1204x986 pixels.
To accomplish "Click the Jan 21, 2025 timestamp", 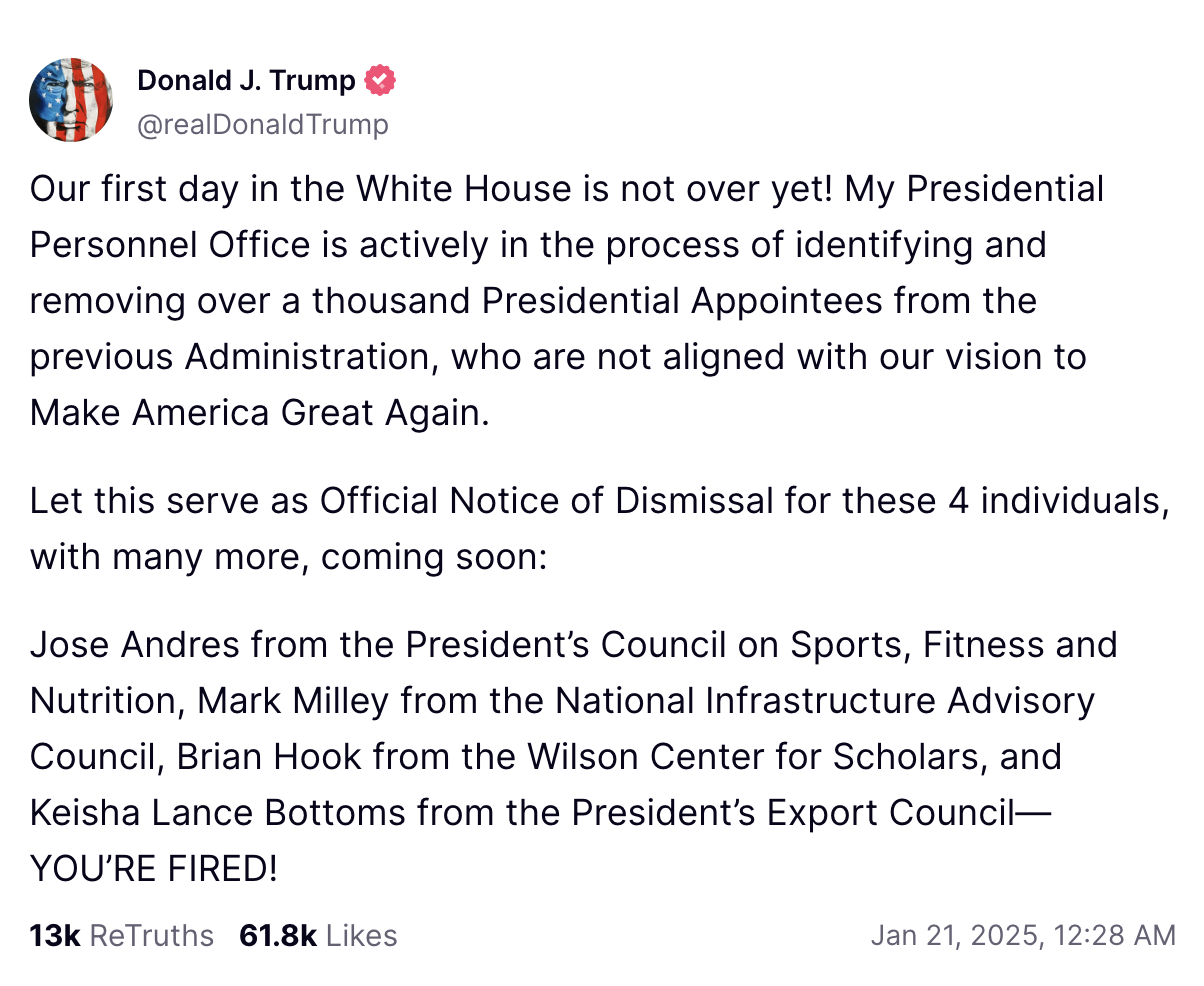I will [1022, 935].
